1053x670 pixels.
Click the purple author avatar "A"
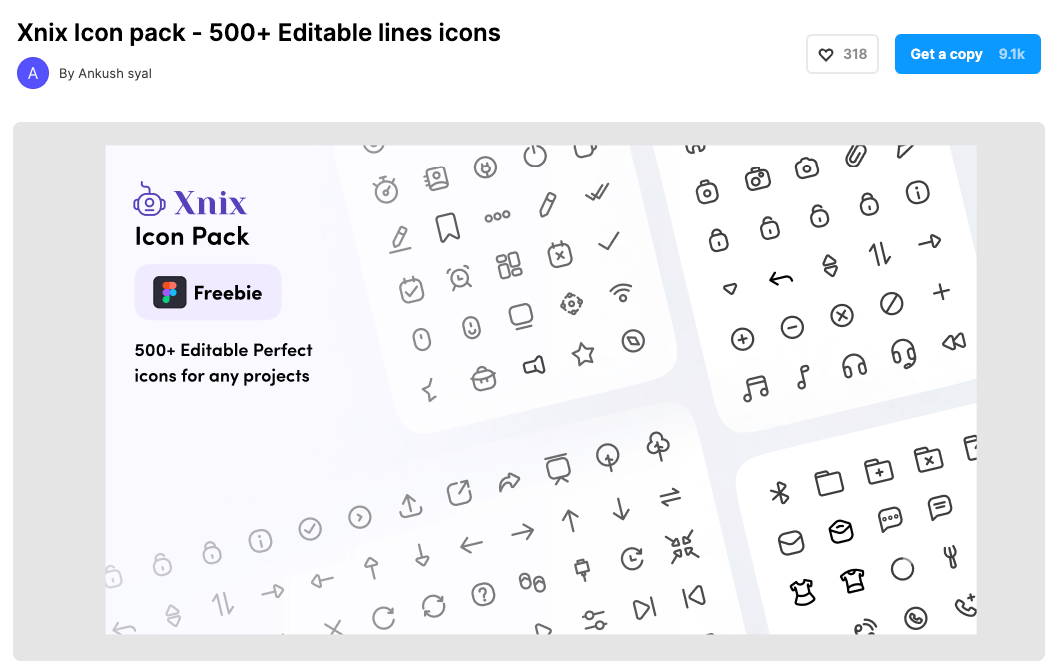[x=33, y=73]
